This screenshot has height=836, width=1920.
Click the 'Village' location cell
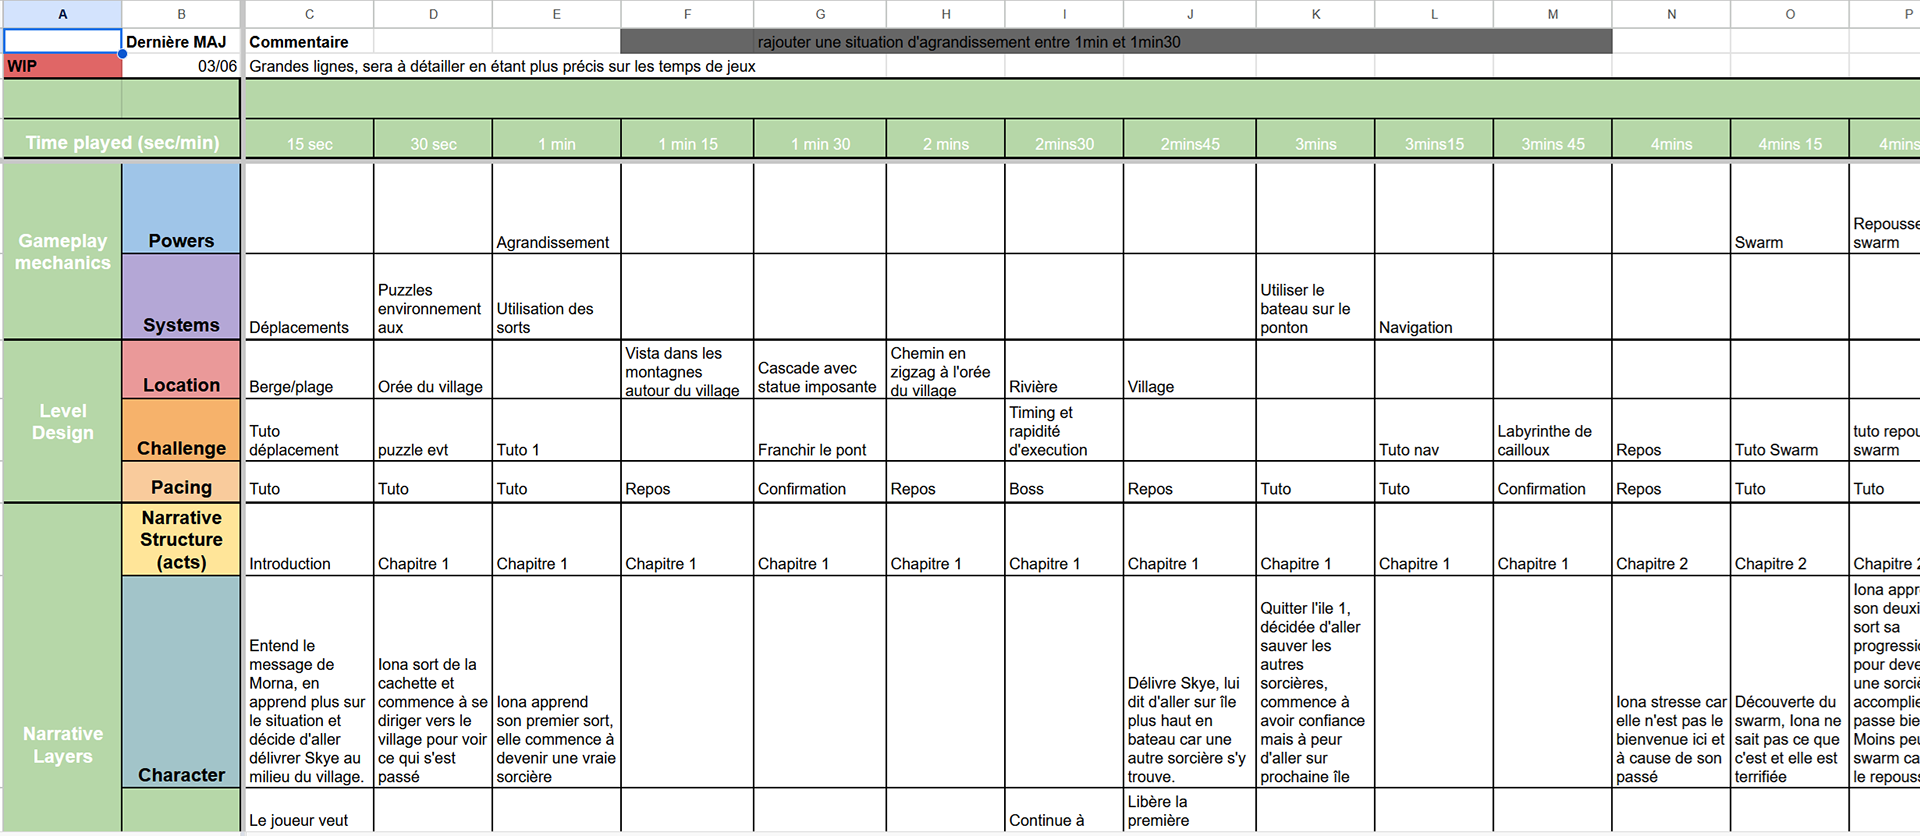(x=1190, y=370)
